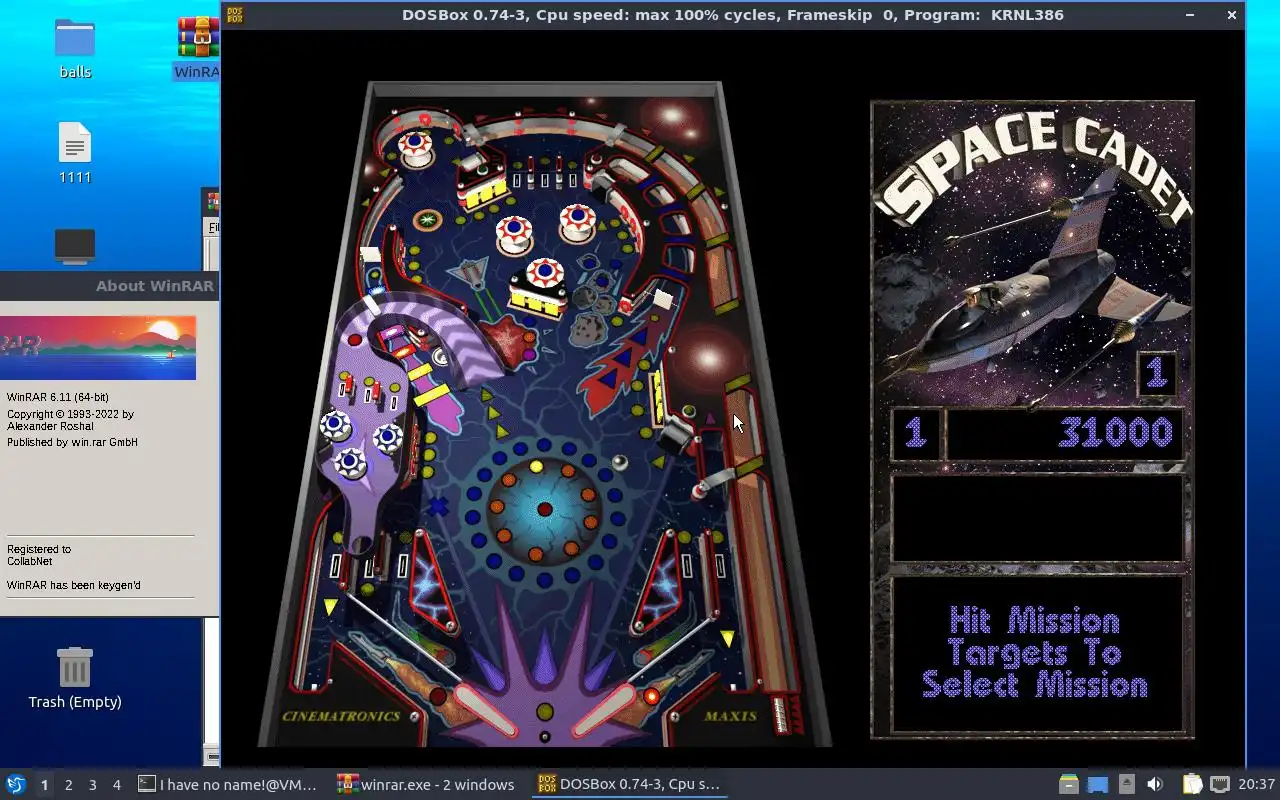Click the yellow center post light between flippers
This screenshot has height=800, width=1280.
[x=544, y=712]
